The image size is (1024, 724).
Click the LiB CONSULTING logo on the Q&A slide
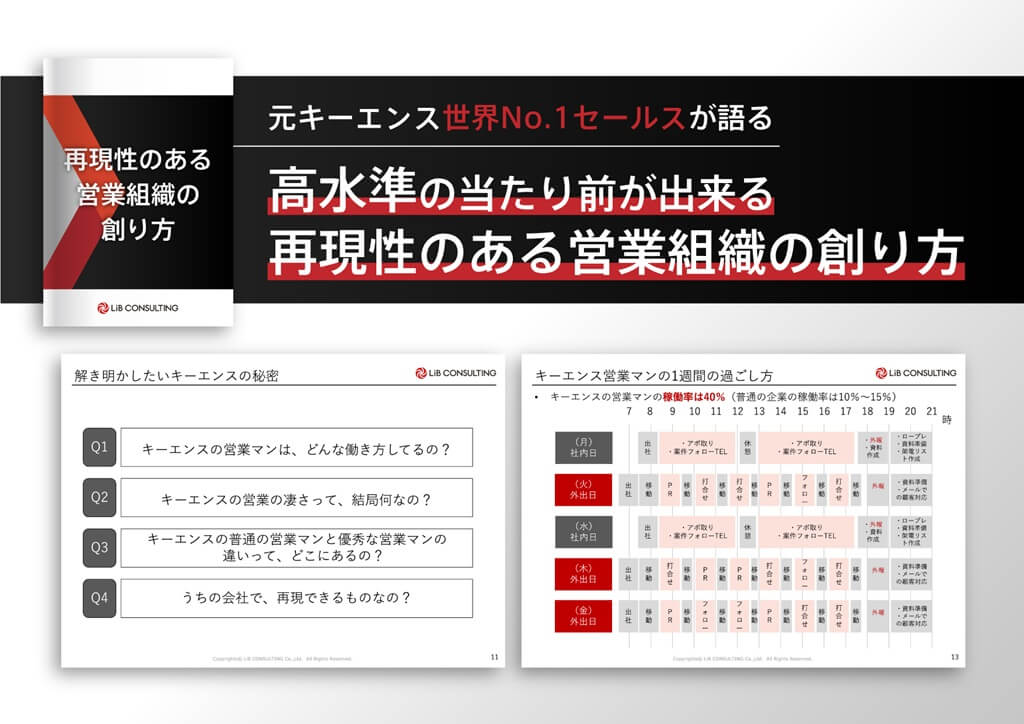click(456, 373)
